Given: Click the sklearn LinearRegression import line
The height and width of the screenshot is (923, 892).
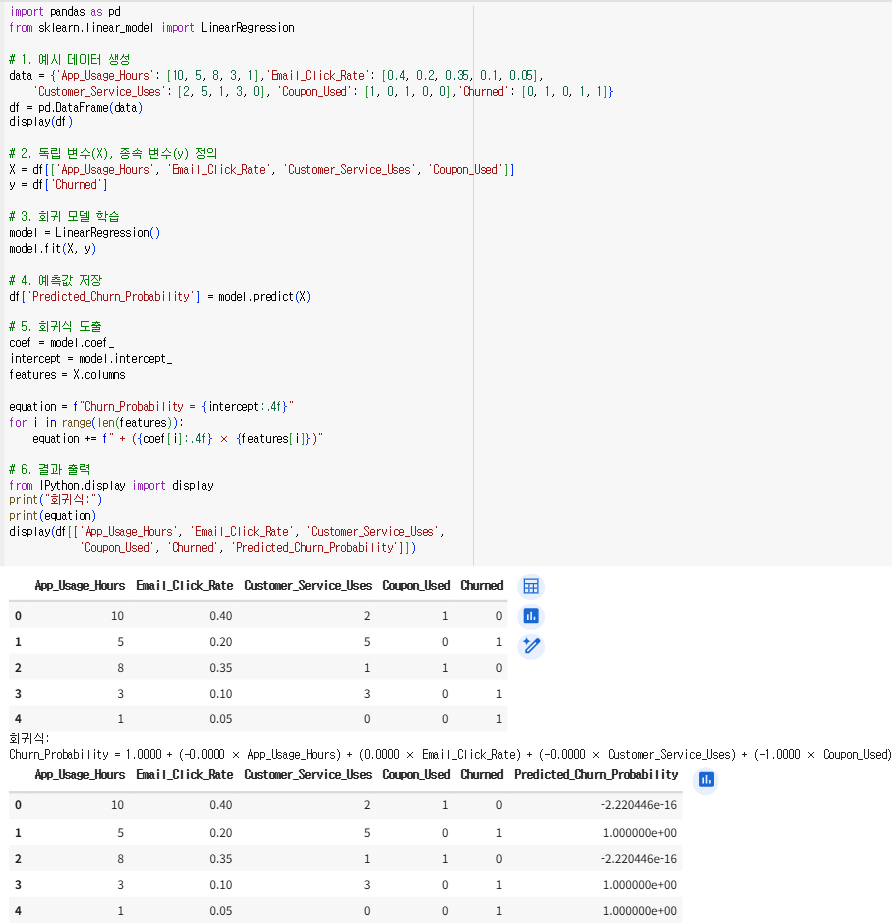Looking at the screenshot, I should 152,28.
